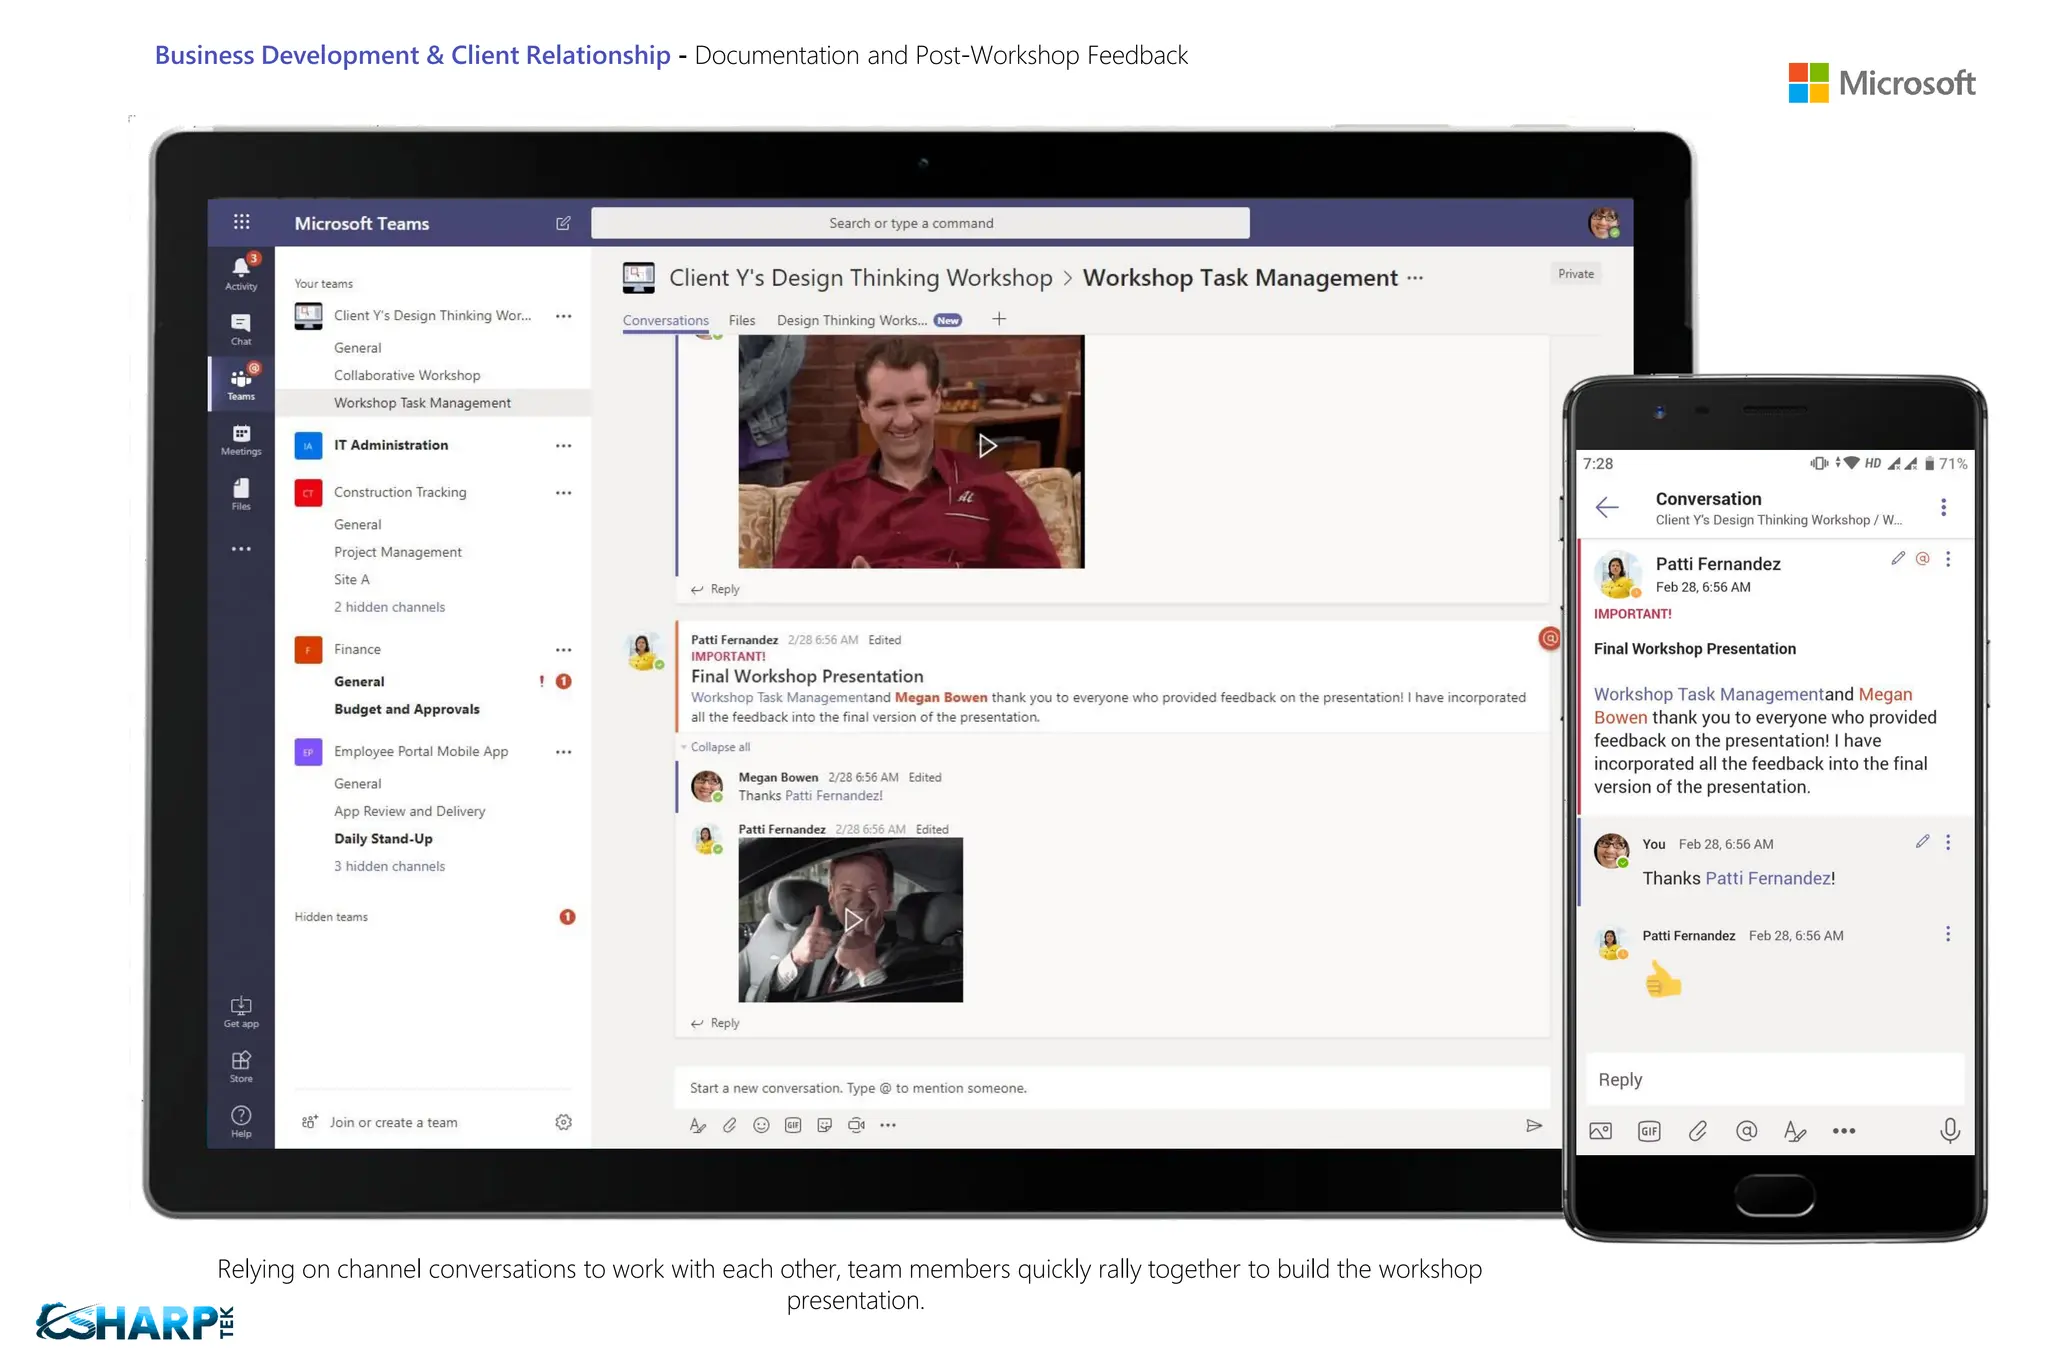Open Files in the Teams sidebar
The image size is (2048, 1370).
coord(241,494)
